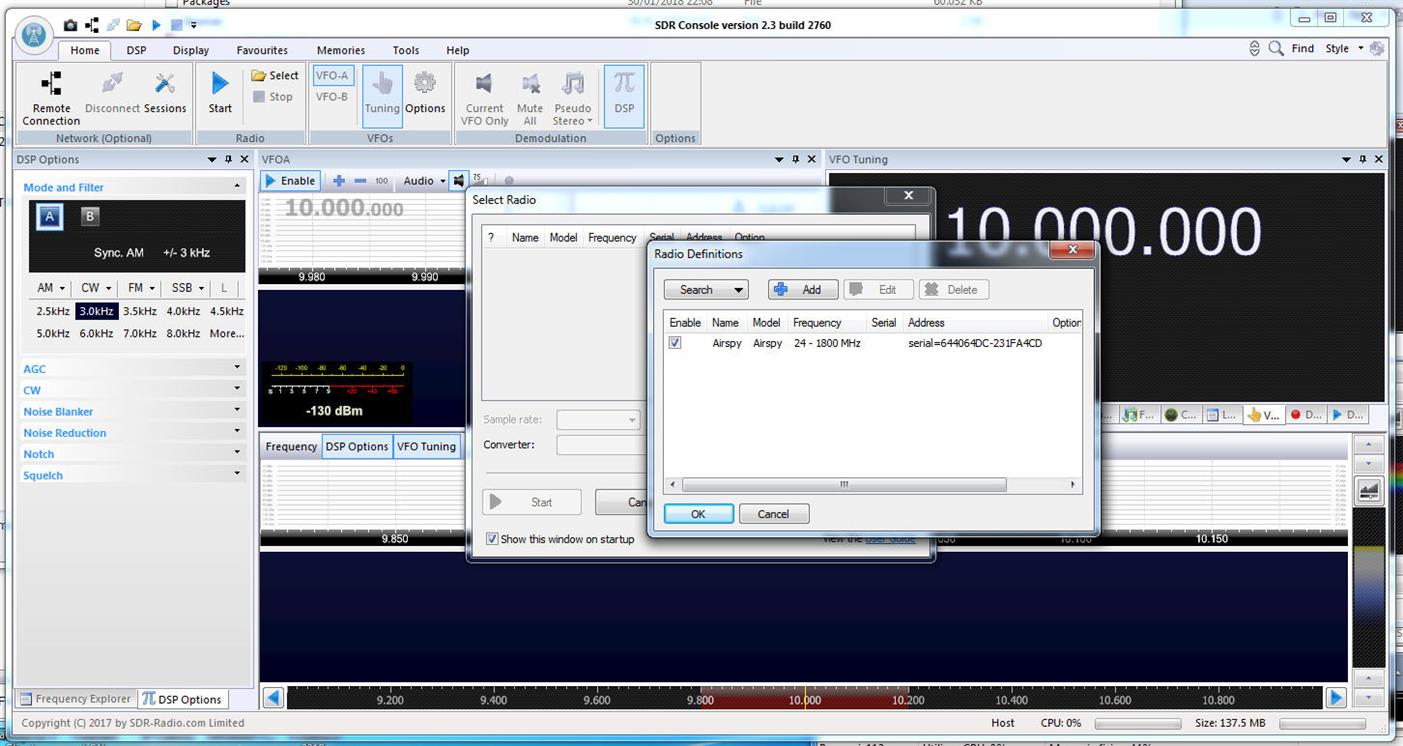The width and height of the screenshot is (1403, 746).
Task: Open the AM mode dropdown
Action: coord(51,288)
